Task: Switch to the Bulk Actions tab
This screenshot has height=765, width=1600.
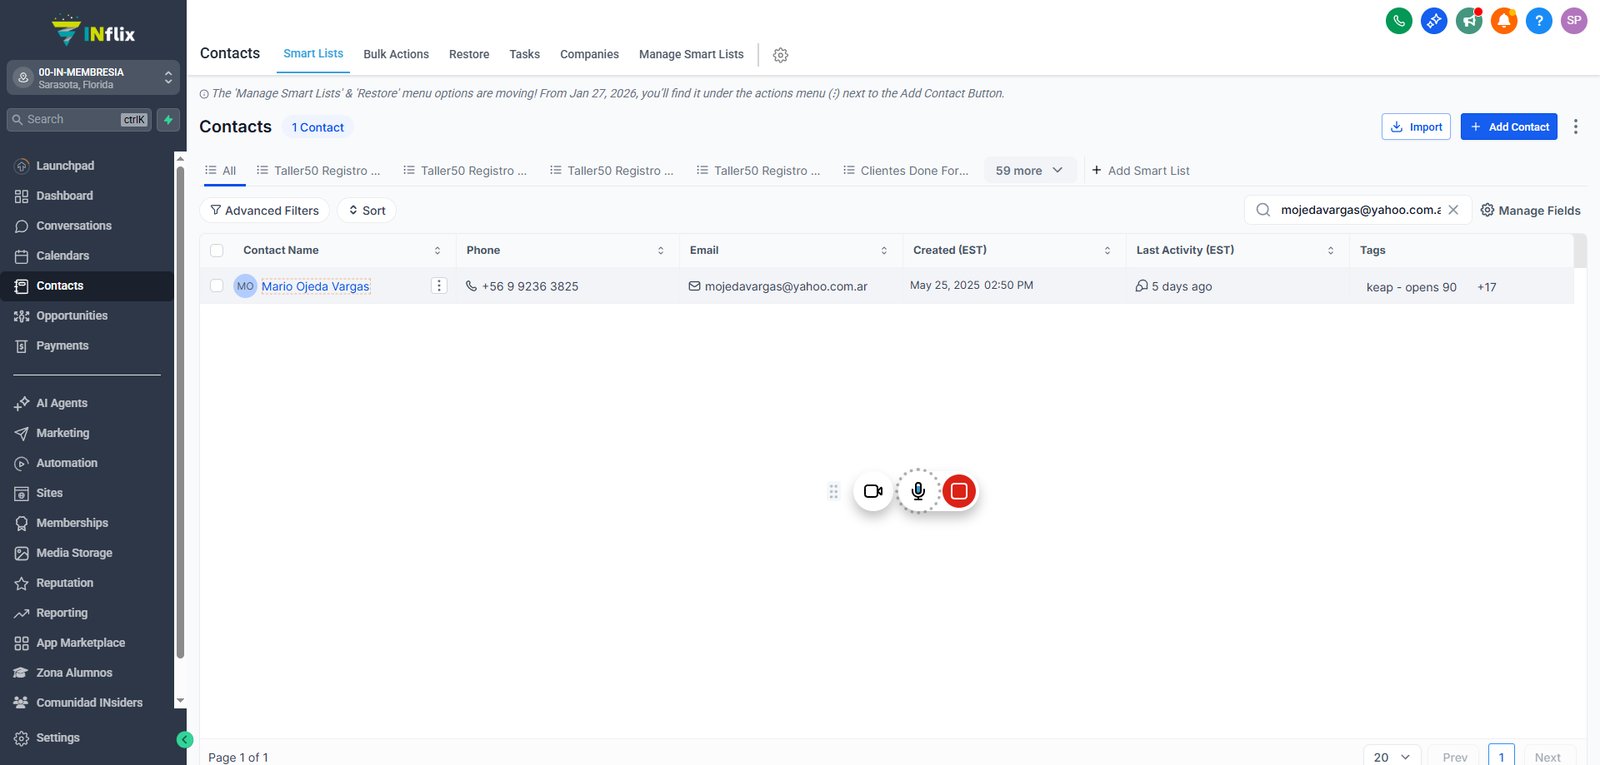Action: [x=396, y=55]
